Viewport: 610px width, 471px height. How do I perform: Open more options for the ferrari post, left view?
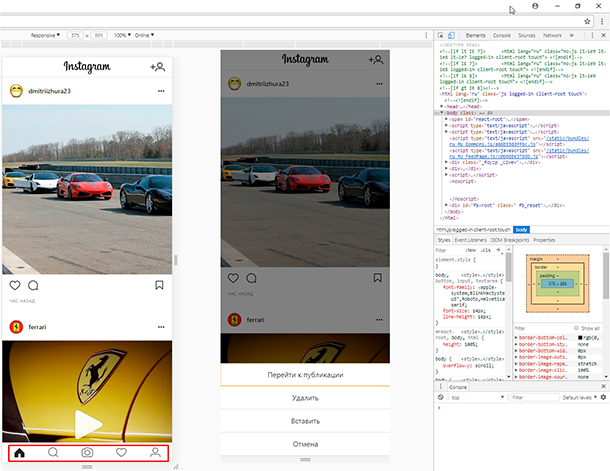tap(161, 327)
